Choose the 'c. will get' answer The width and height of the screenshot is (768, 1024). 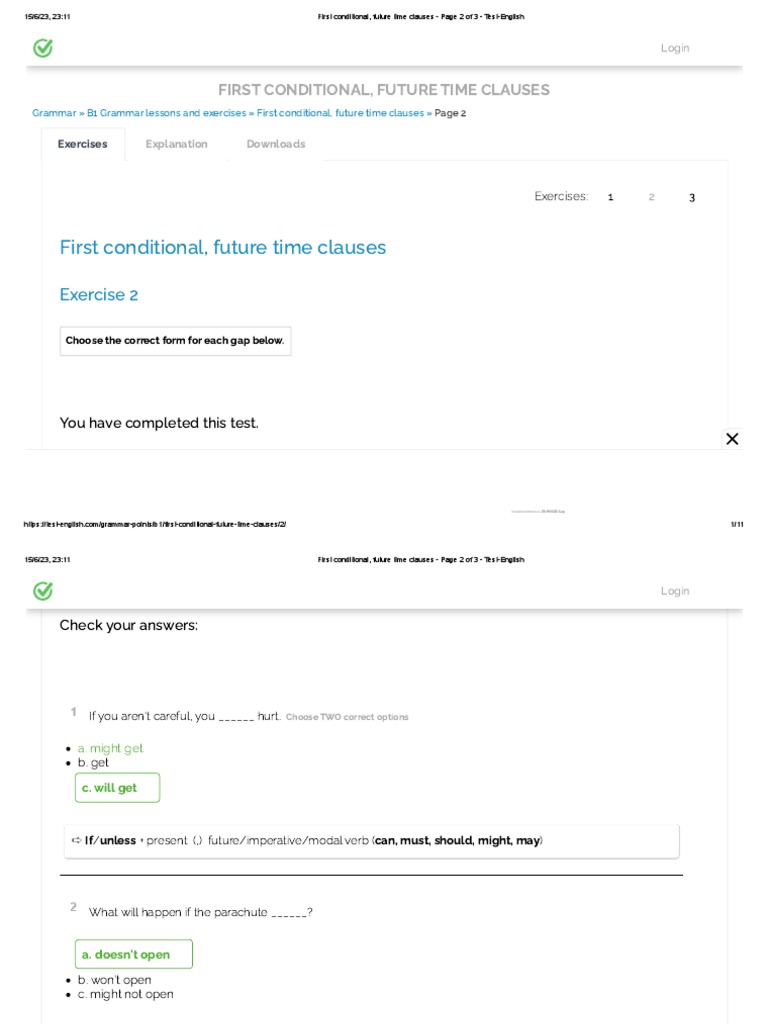117,788
